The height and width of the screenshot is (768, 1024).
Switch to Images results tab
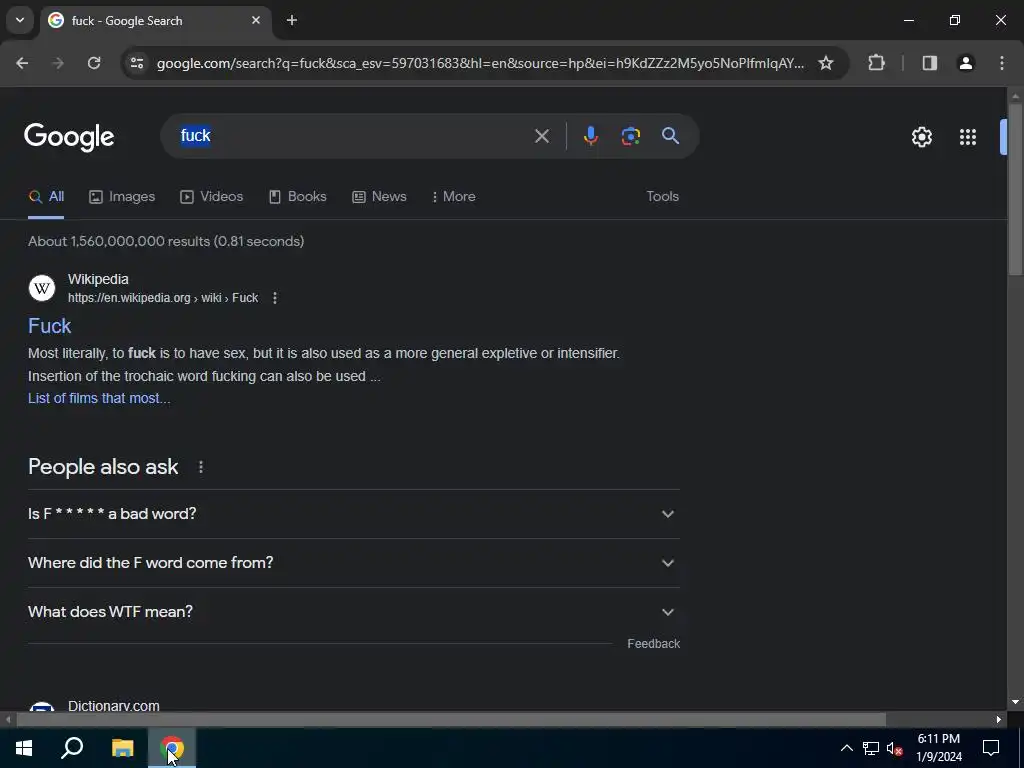point(122,197)
